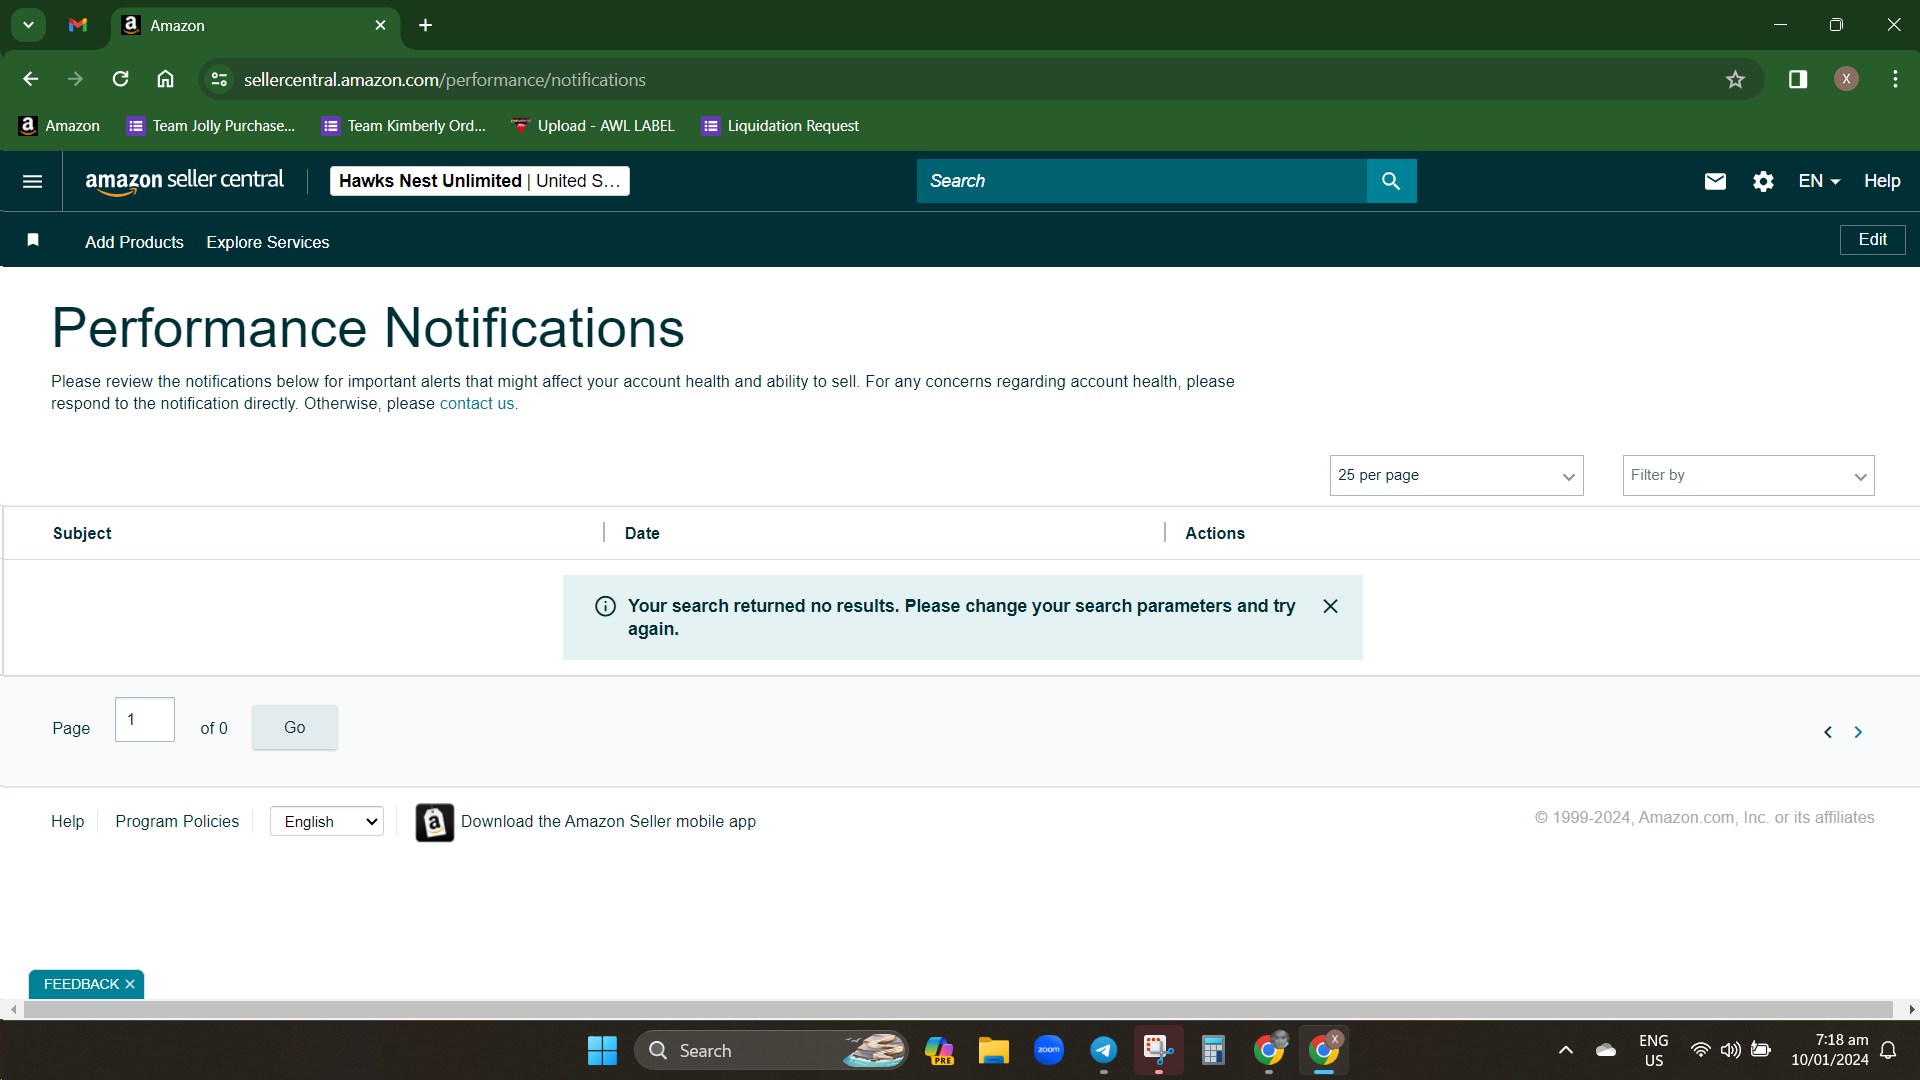
Task: Open the taskbar Search box
Action: click(771, 1051)
